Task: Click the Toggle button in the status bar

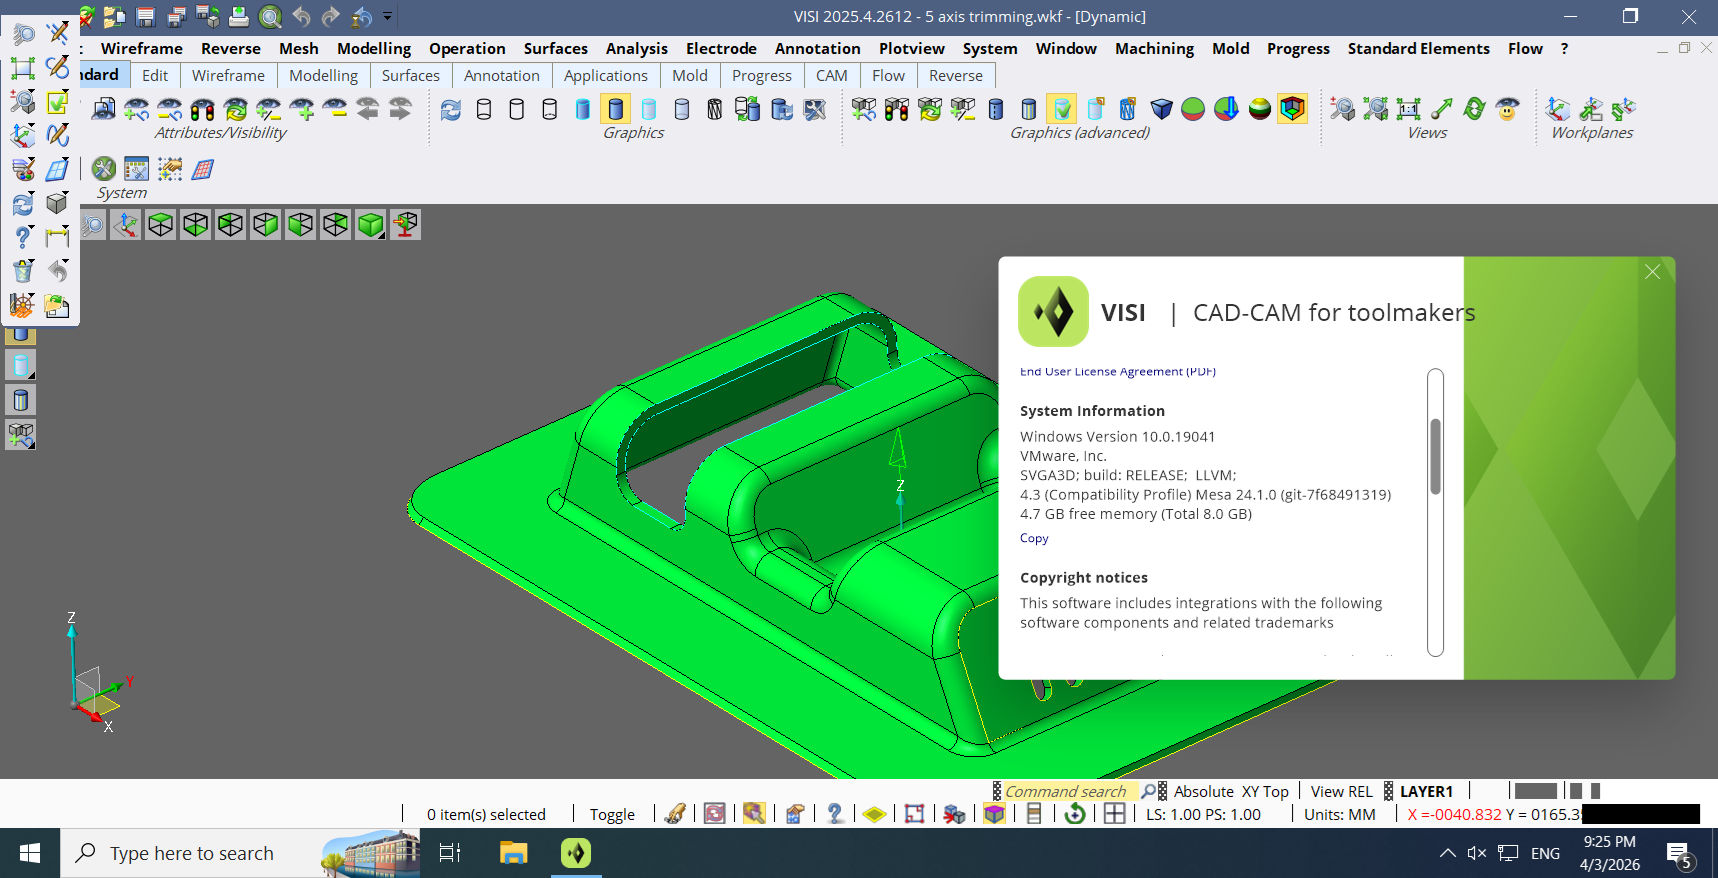Action: [x=612, y=814]
